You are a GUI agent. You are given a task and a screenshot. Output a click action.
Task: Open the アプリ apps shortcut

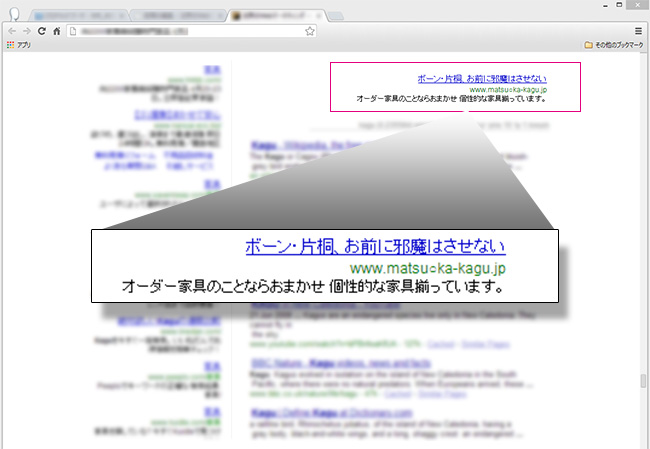tap(19, 45)
